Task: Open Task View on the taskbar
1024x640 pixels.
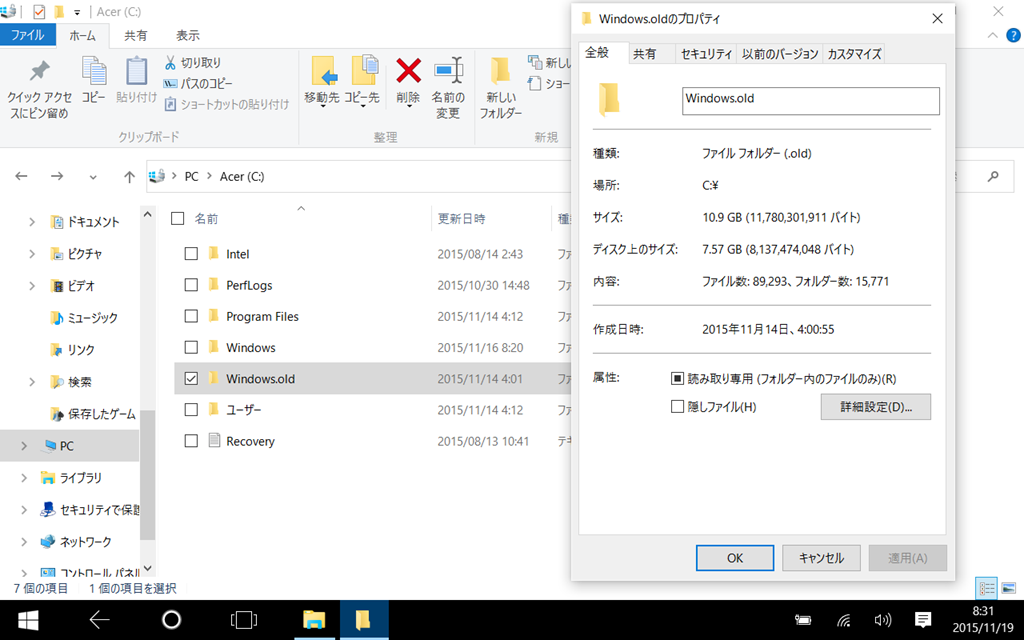Action: point(244,620)
